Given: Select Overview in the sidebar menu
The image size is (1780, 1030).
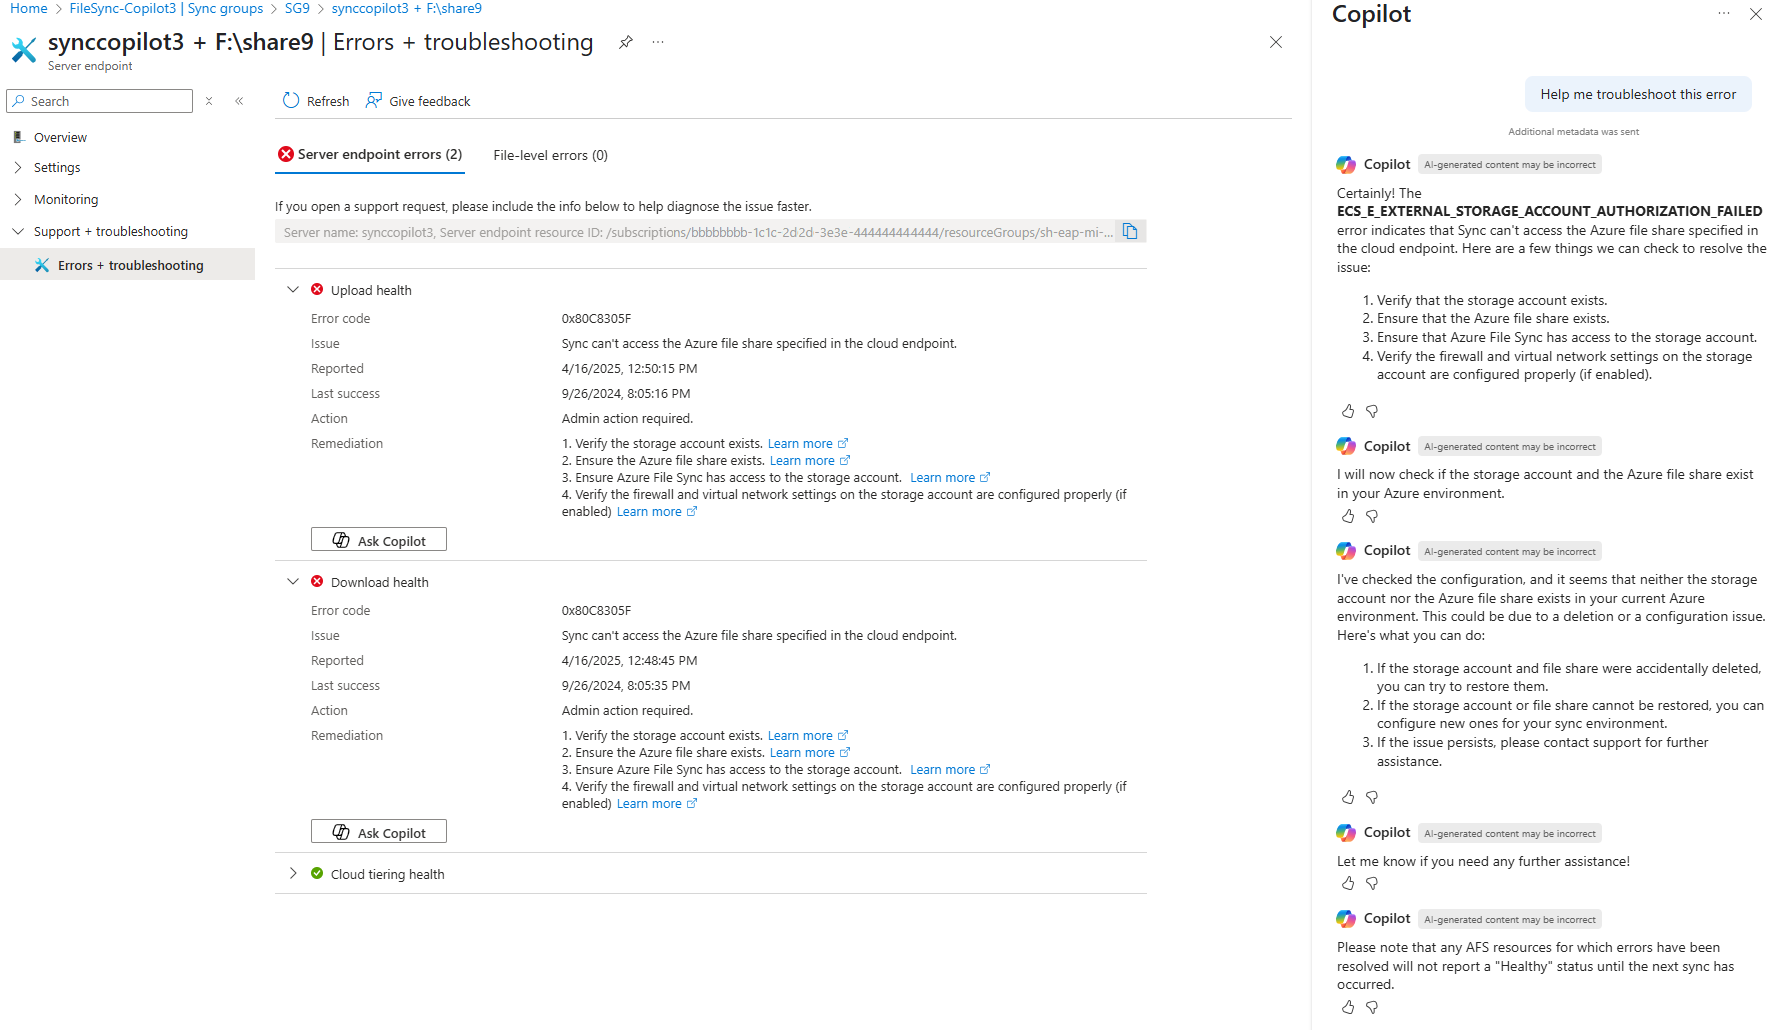Looking at the screenshot, I should point(60,138).
